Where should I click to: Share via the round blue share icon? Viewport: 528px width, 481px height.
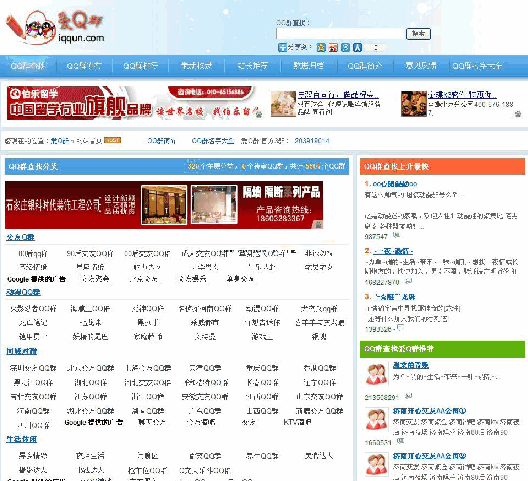[x=345, y=47]
